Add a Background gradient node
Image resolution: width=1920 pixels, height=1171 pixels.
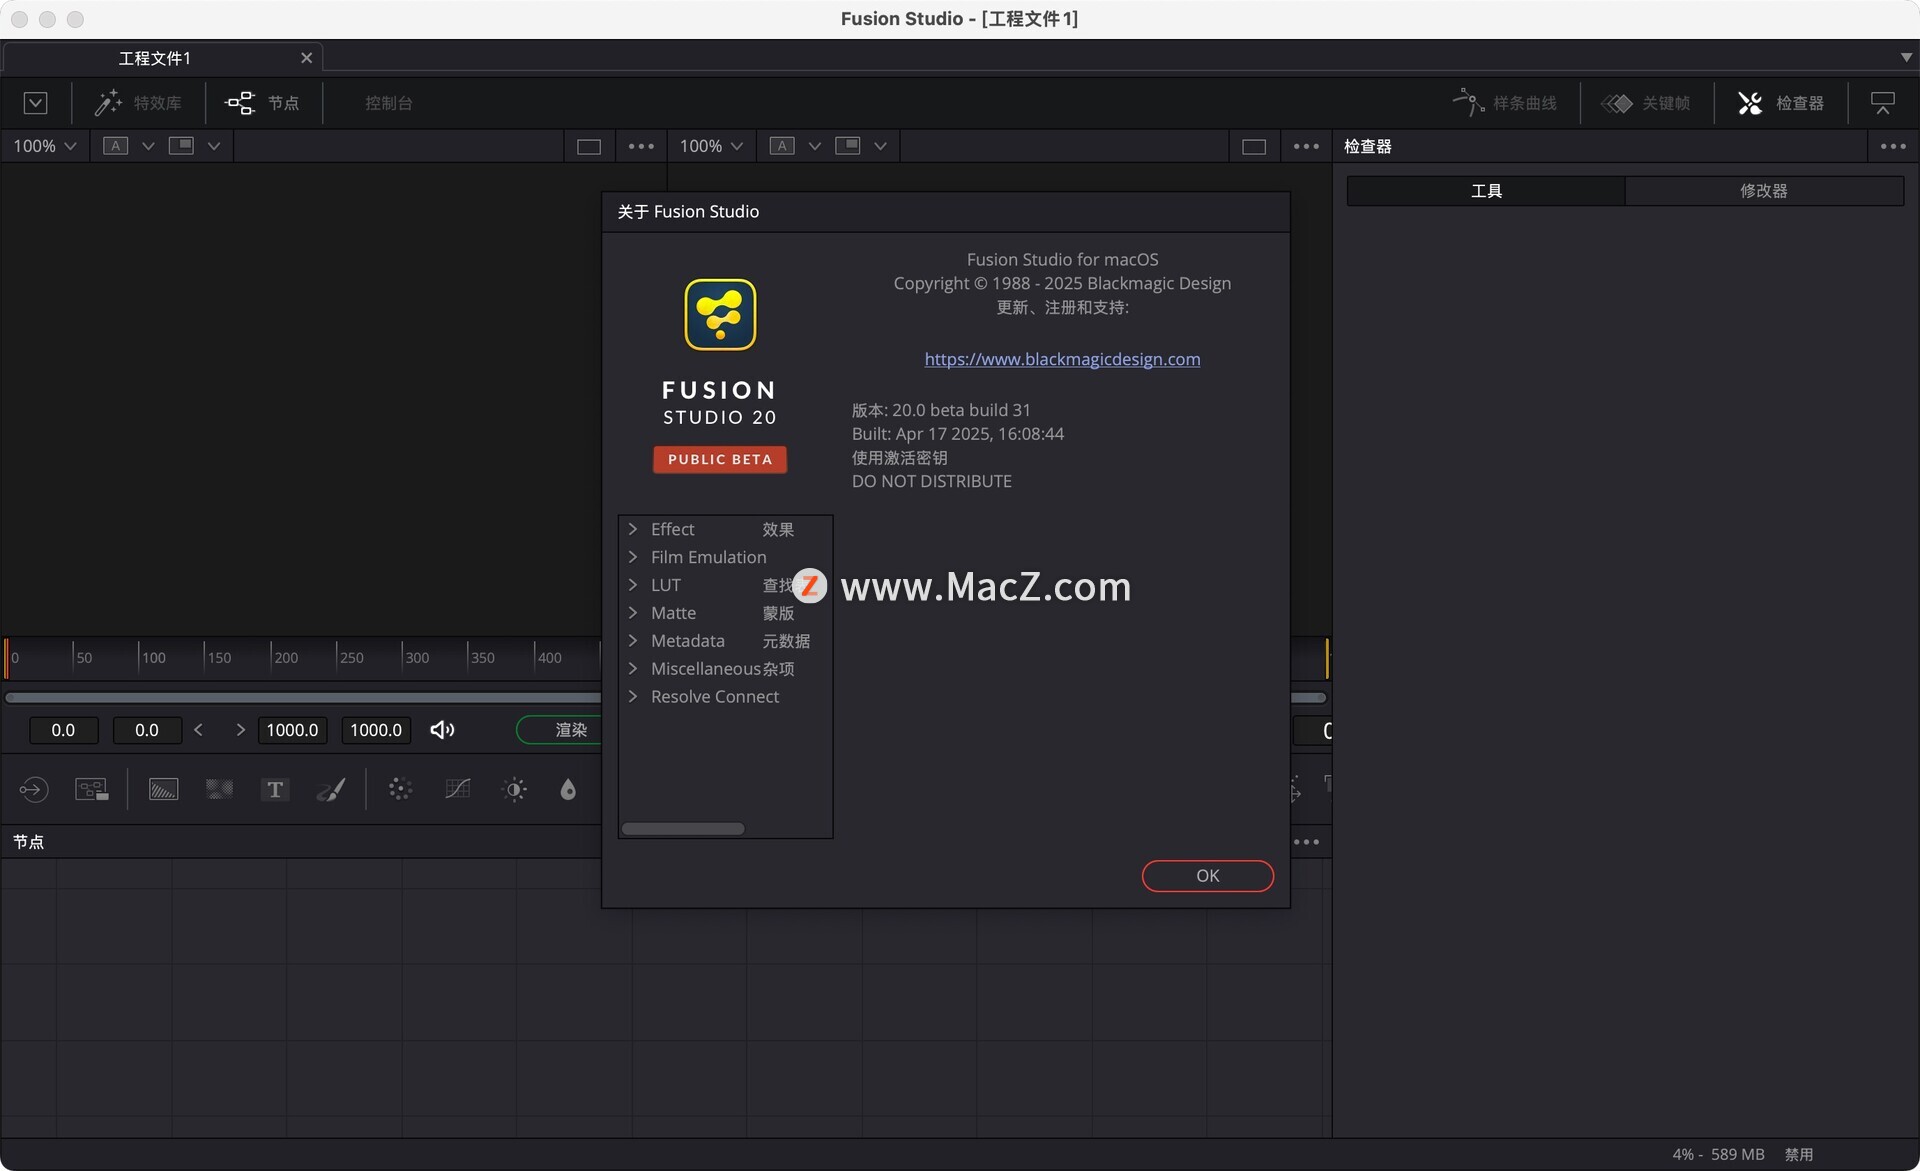(163, 789)
